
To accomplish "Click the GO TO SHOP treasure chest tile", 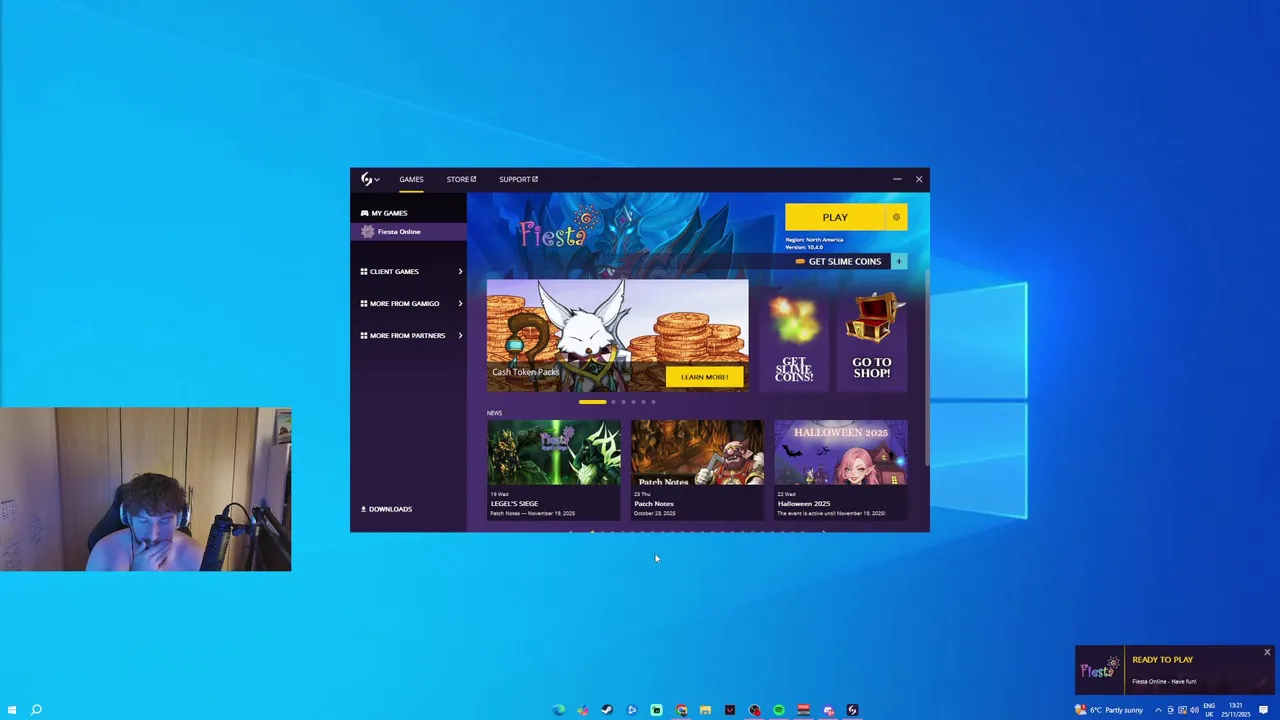I will [x=872, y=341].
